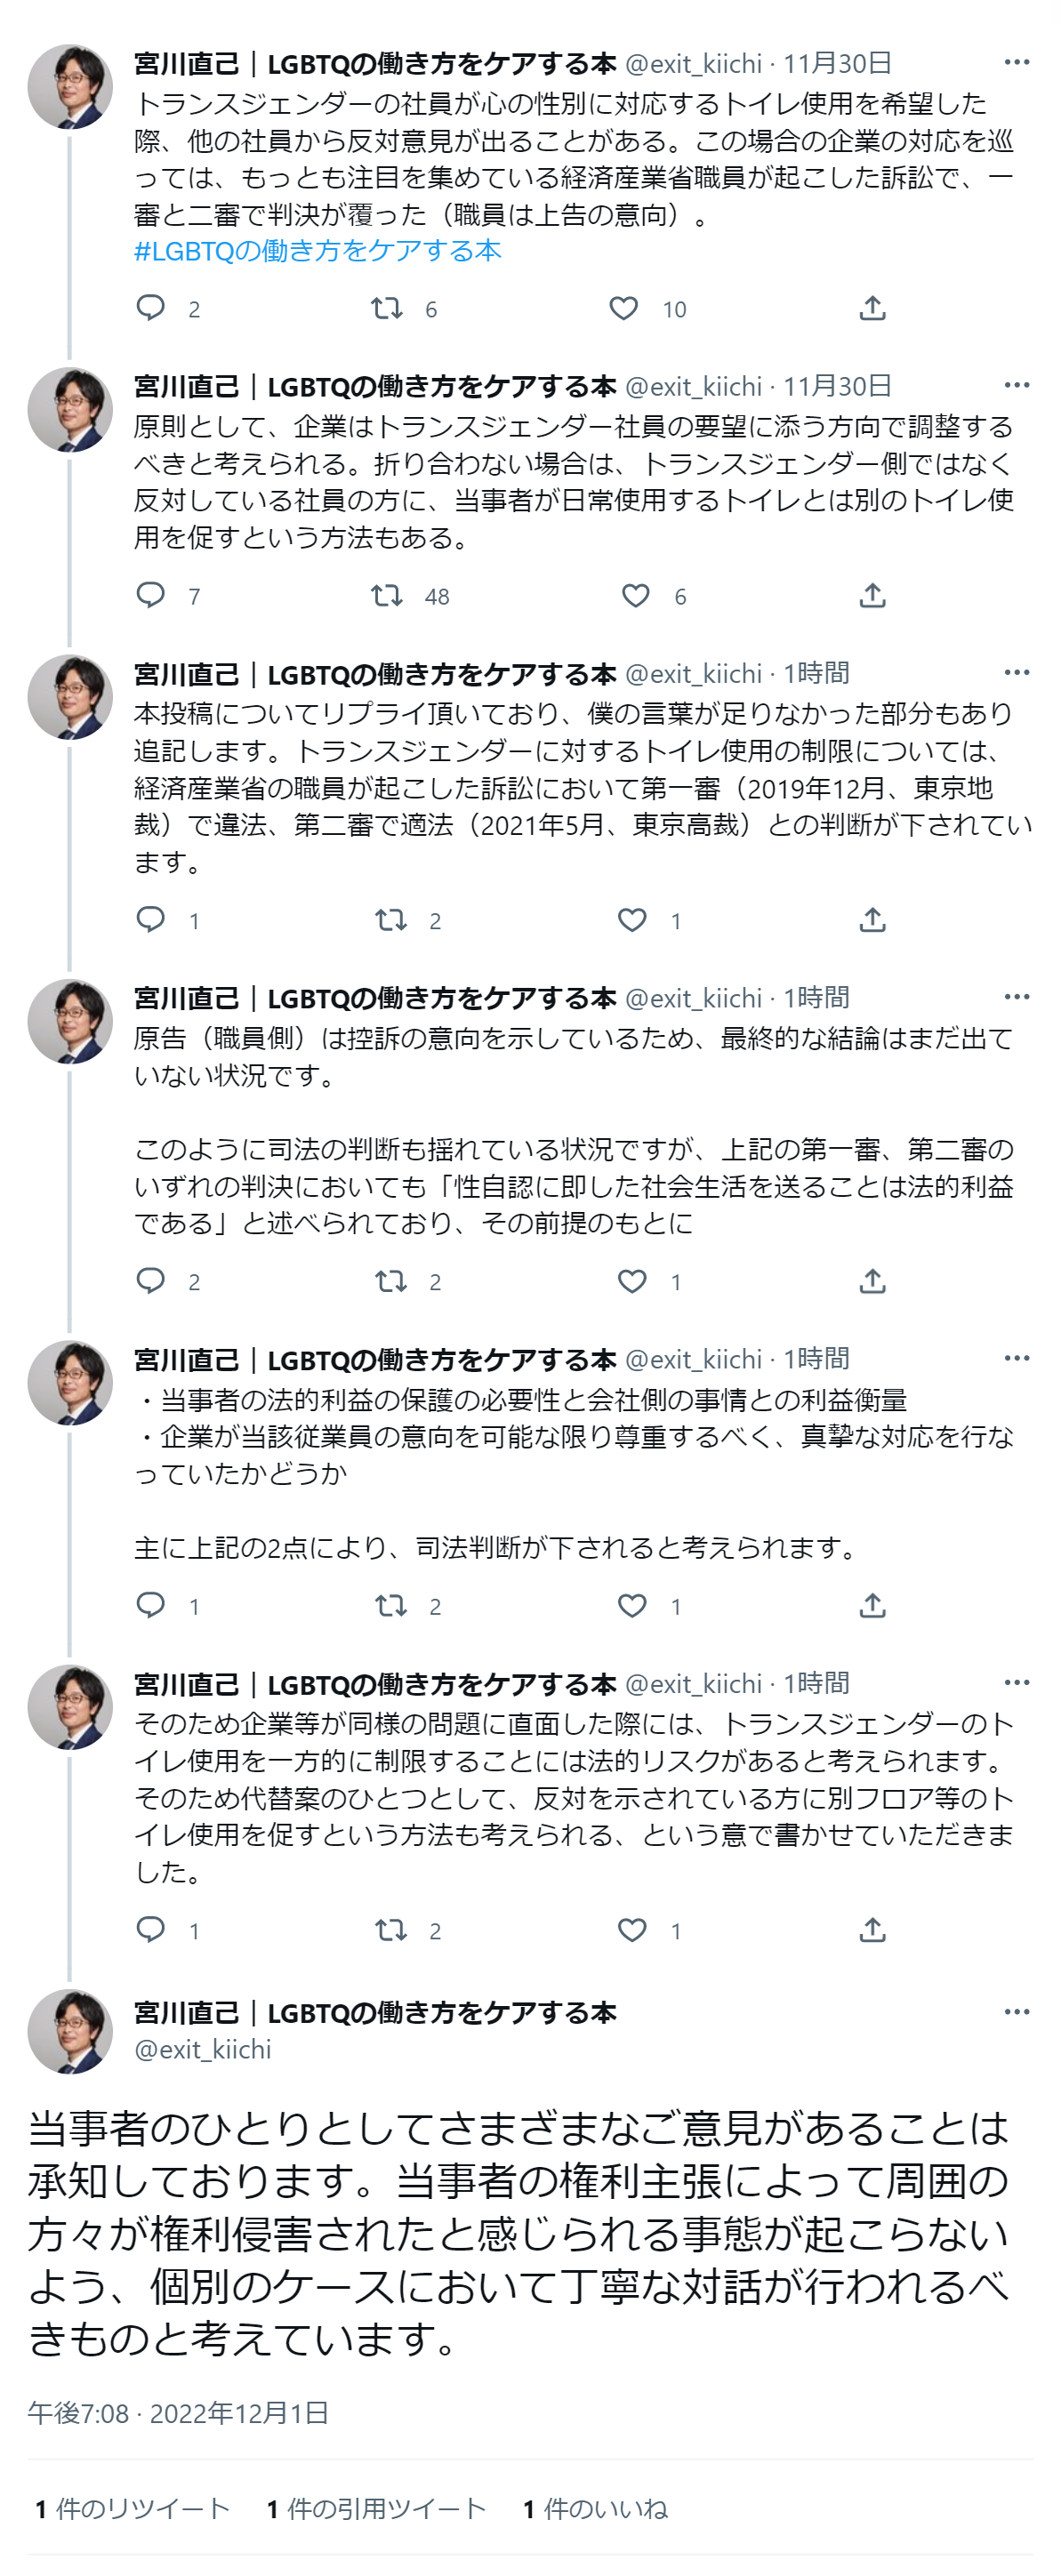Open profile avatar on the first tweet

[x=70, y=86]
